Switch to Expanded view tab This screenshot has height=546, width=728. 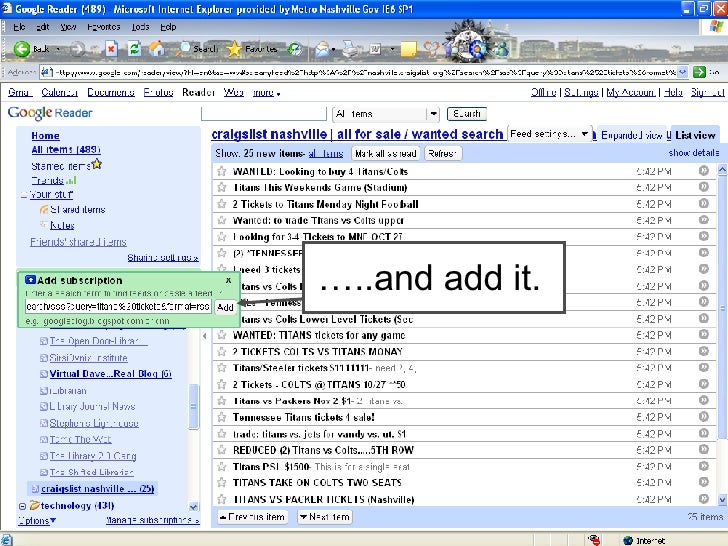(x=631, y=135)
